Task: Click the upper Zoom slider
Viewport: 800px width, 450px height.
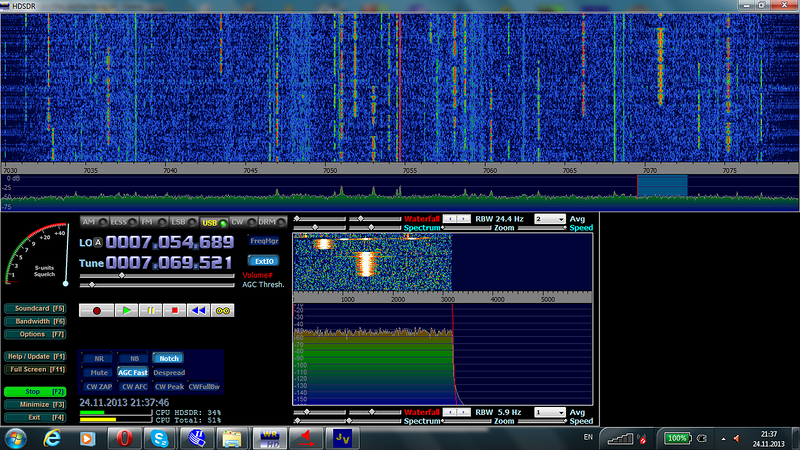Action: tap(467, 228)
